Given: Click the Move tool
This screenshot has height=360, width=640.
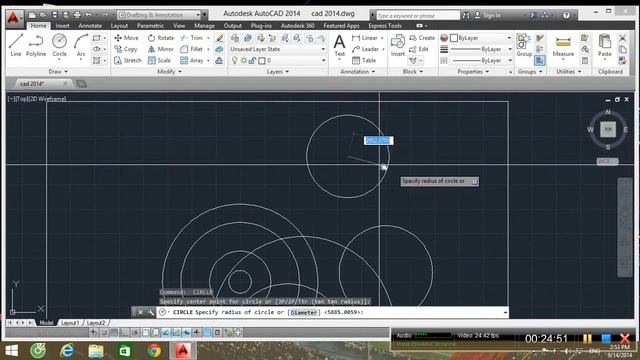Looking at the screenshot, I should [x=127, y=38].
